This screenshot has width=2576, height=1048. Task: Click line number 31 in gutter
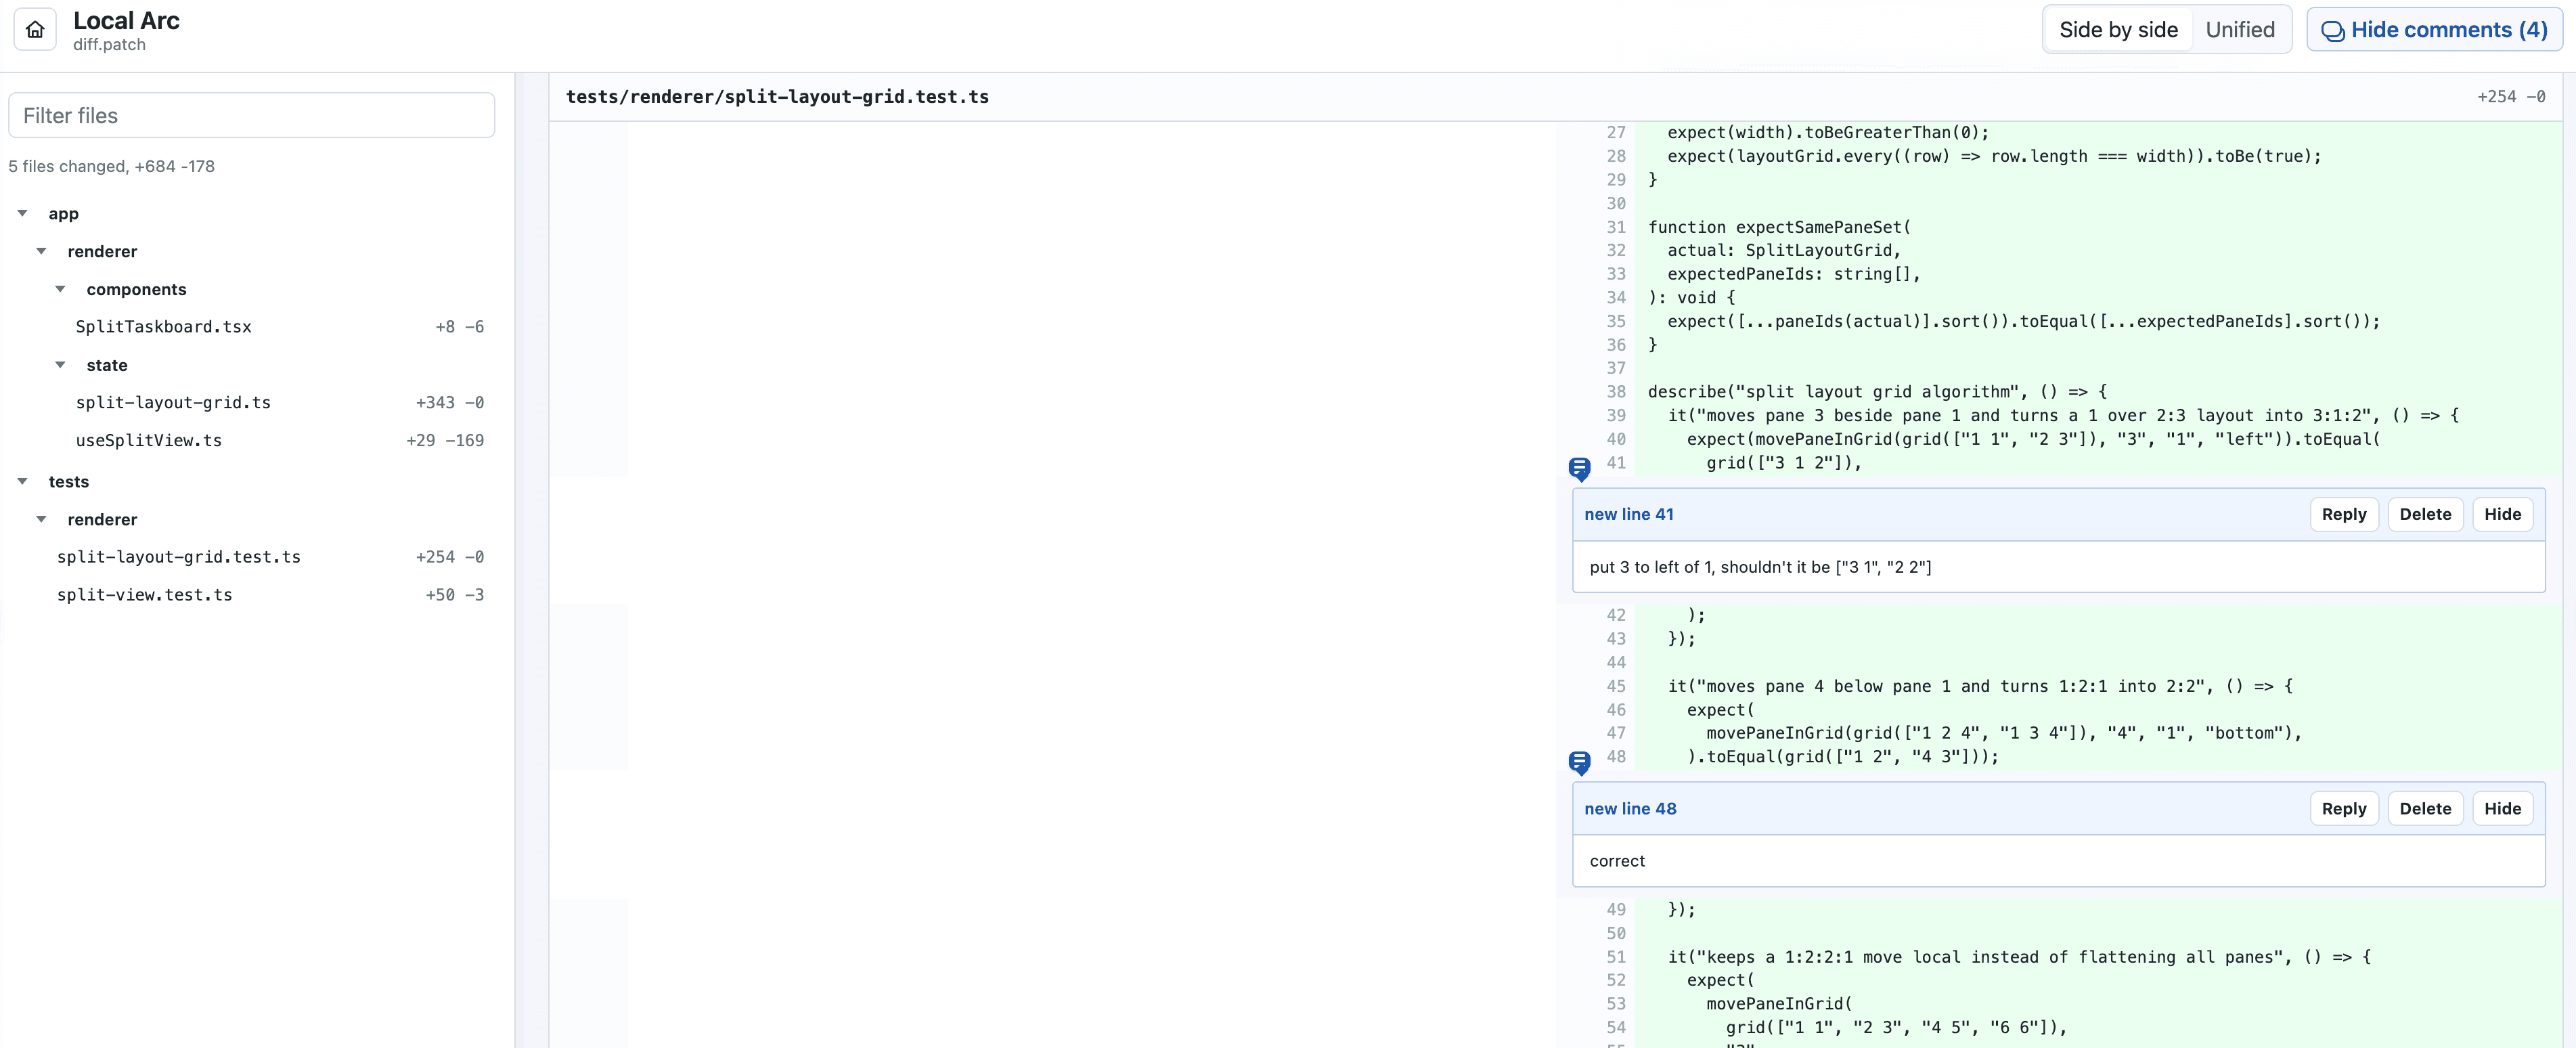[1616, 227]
